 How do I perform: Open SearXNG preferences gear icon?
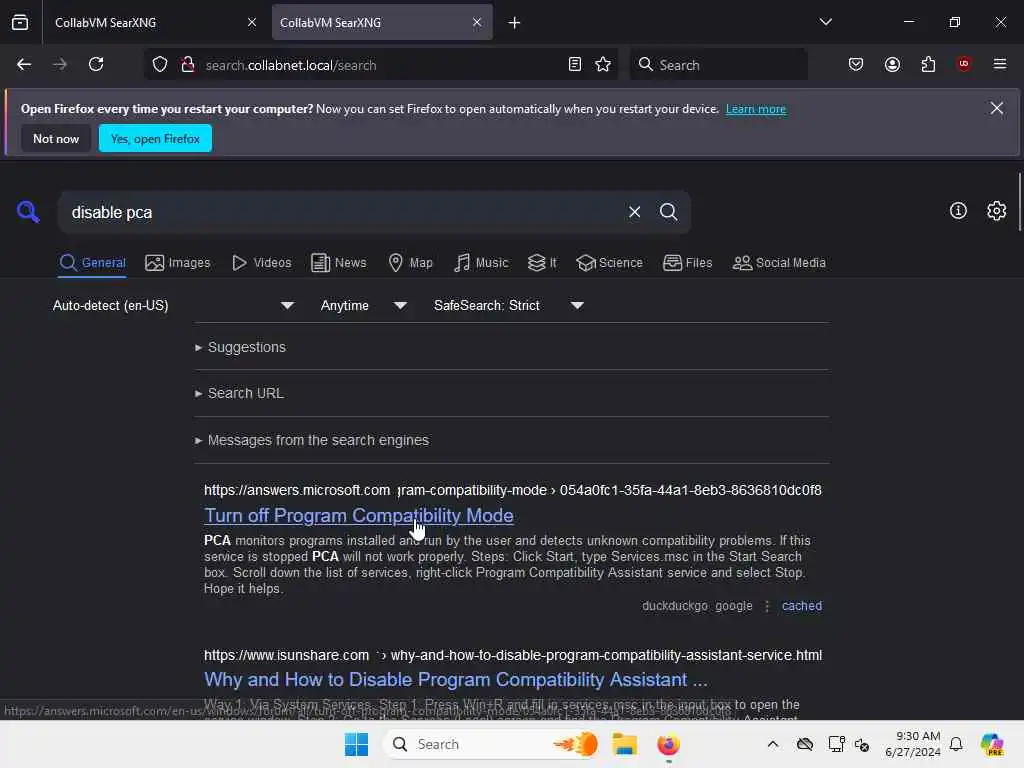(x=997, y=211)
